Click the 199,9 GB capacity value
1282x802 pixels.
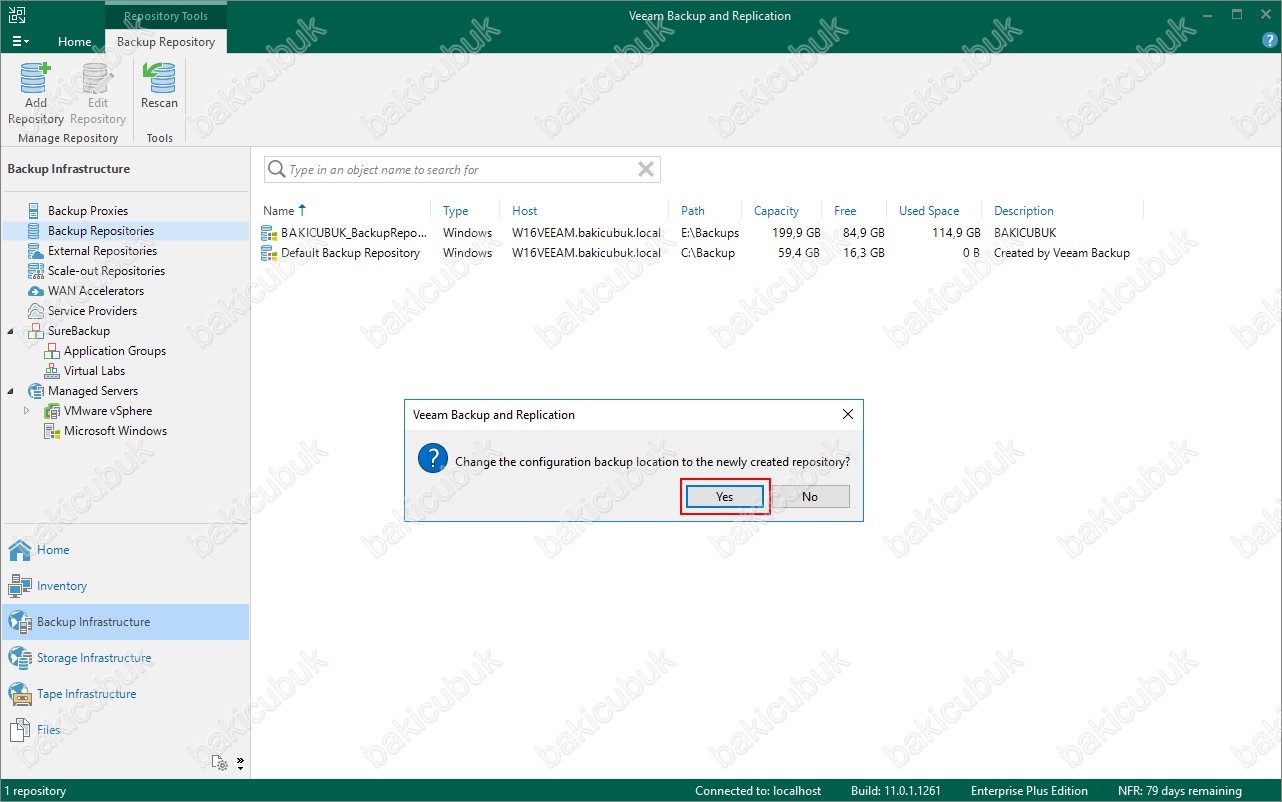pos(795,233)
